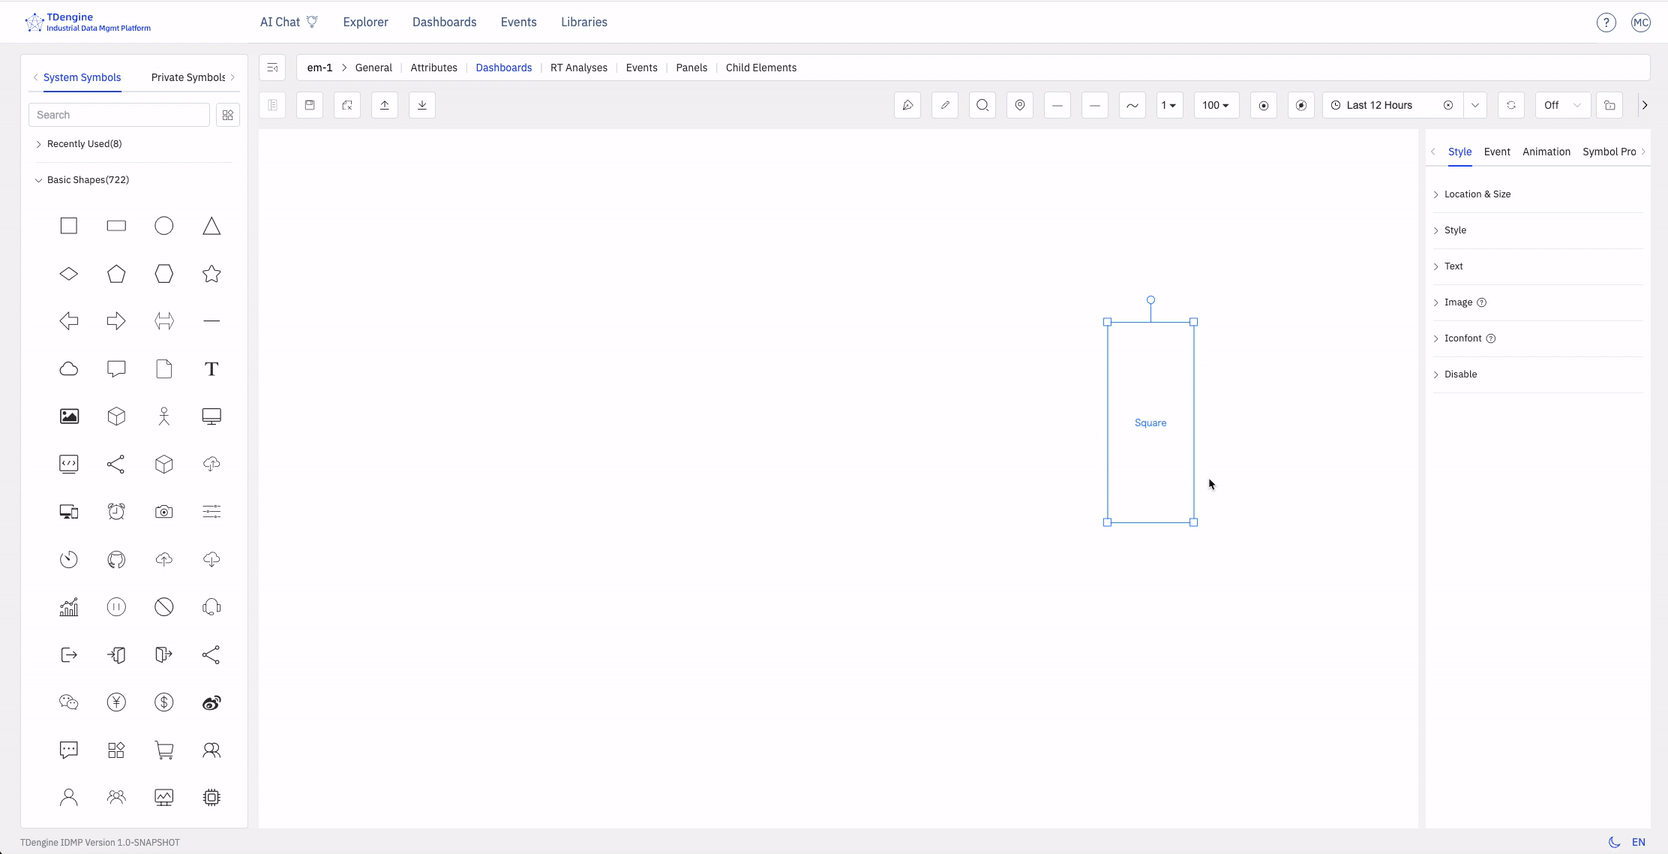Click the pencil tool toolbar icon
Screen dimensions: 1668x854
(x=945, y=105)
